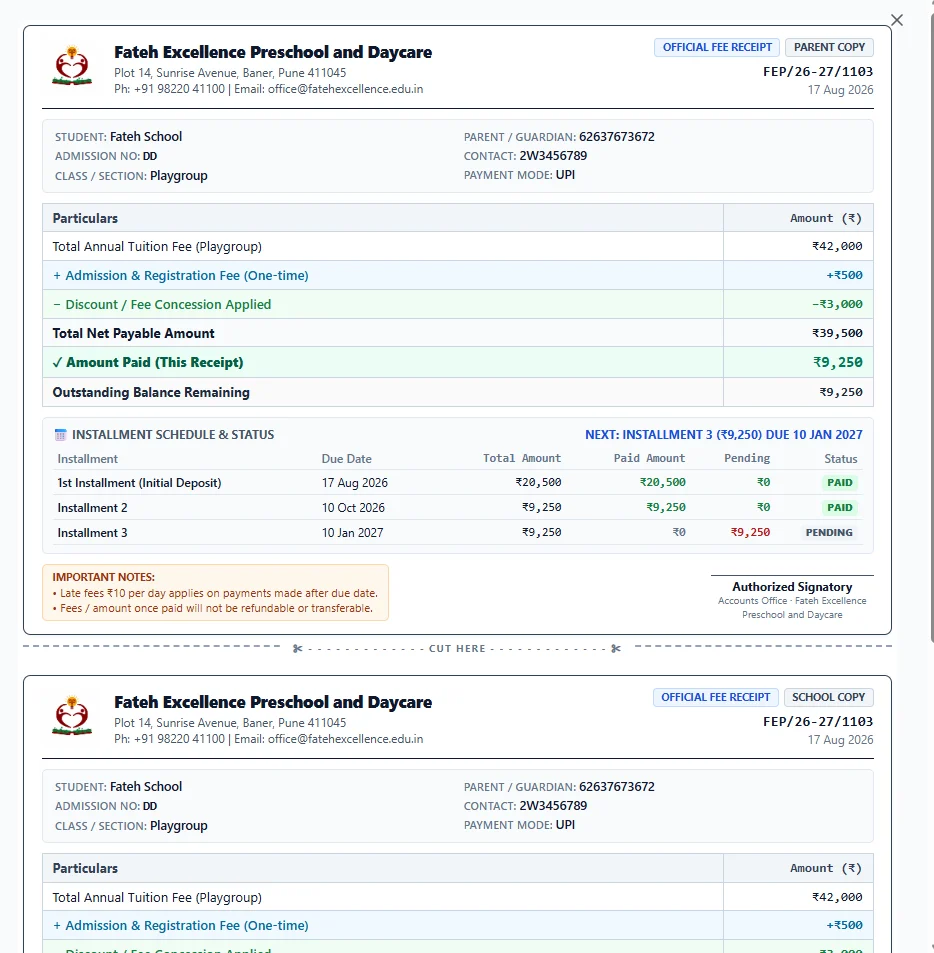Image resolution: width=934 pixels, height=953 pixels.
Task: Click the Installment 2 row label
Action: pos(92,507)
